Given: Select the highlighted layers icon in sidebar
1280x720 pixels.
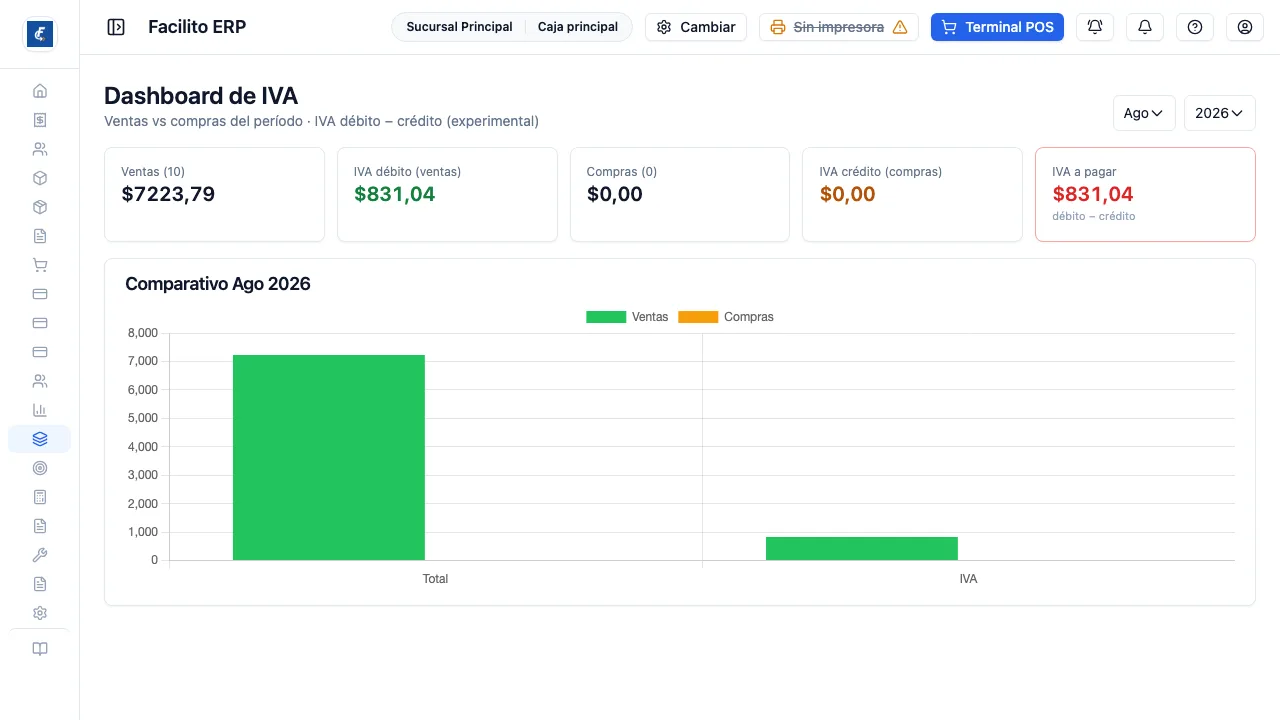Looking at the screenshot, I should pyautogui.click(x=40, y=439).
